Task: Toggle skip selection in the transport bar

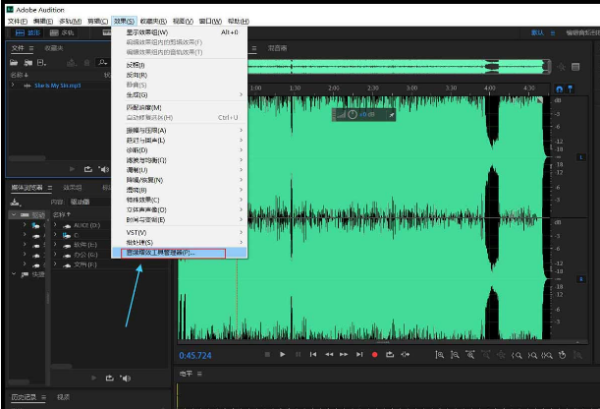Action: pyautogui.click(x=405, y=355)
